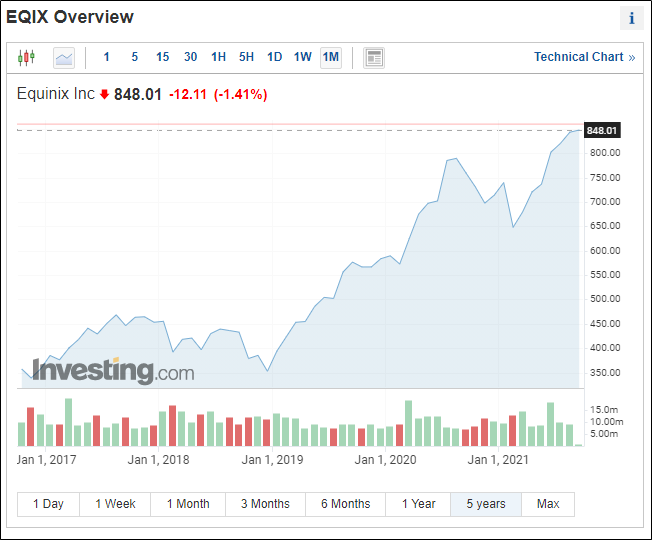The width and height of the screenshot is (652, 540).
Task: Show the 1 Day range
Action: 48,504
